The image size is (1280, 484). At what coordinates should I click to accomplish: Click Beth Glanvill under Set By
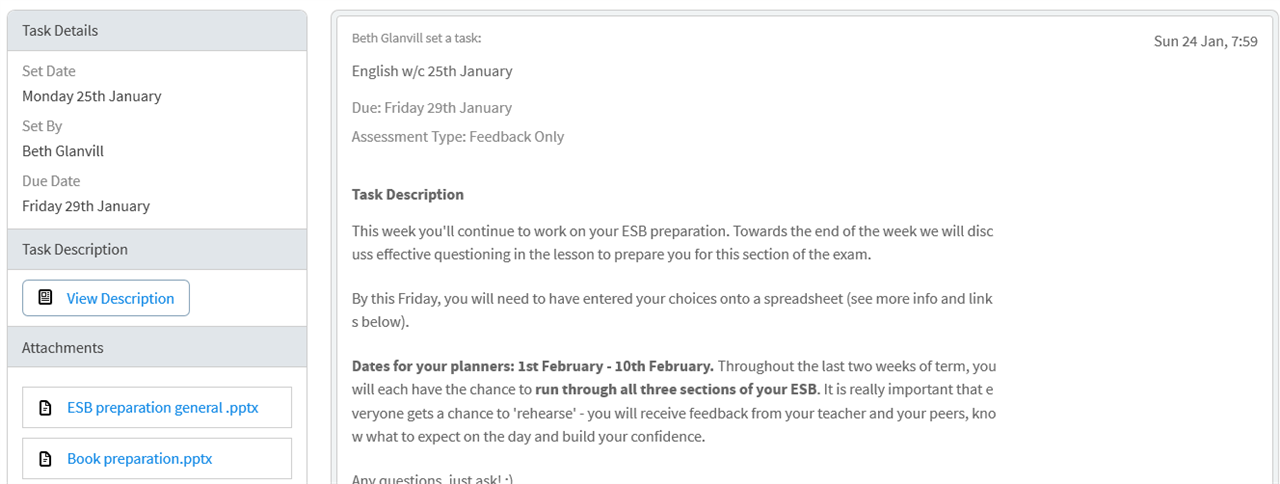pyautogui.click(x=63, y=152)
